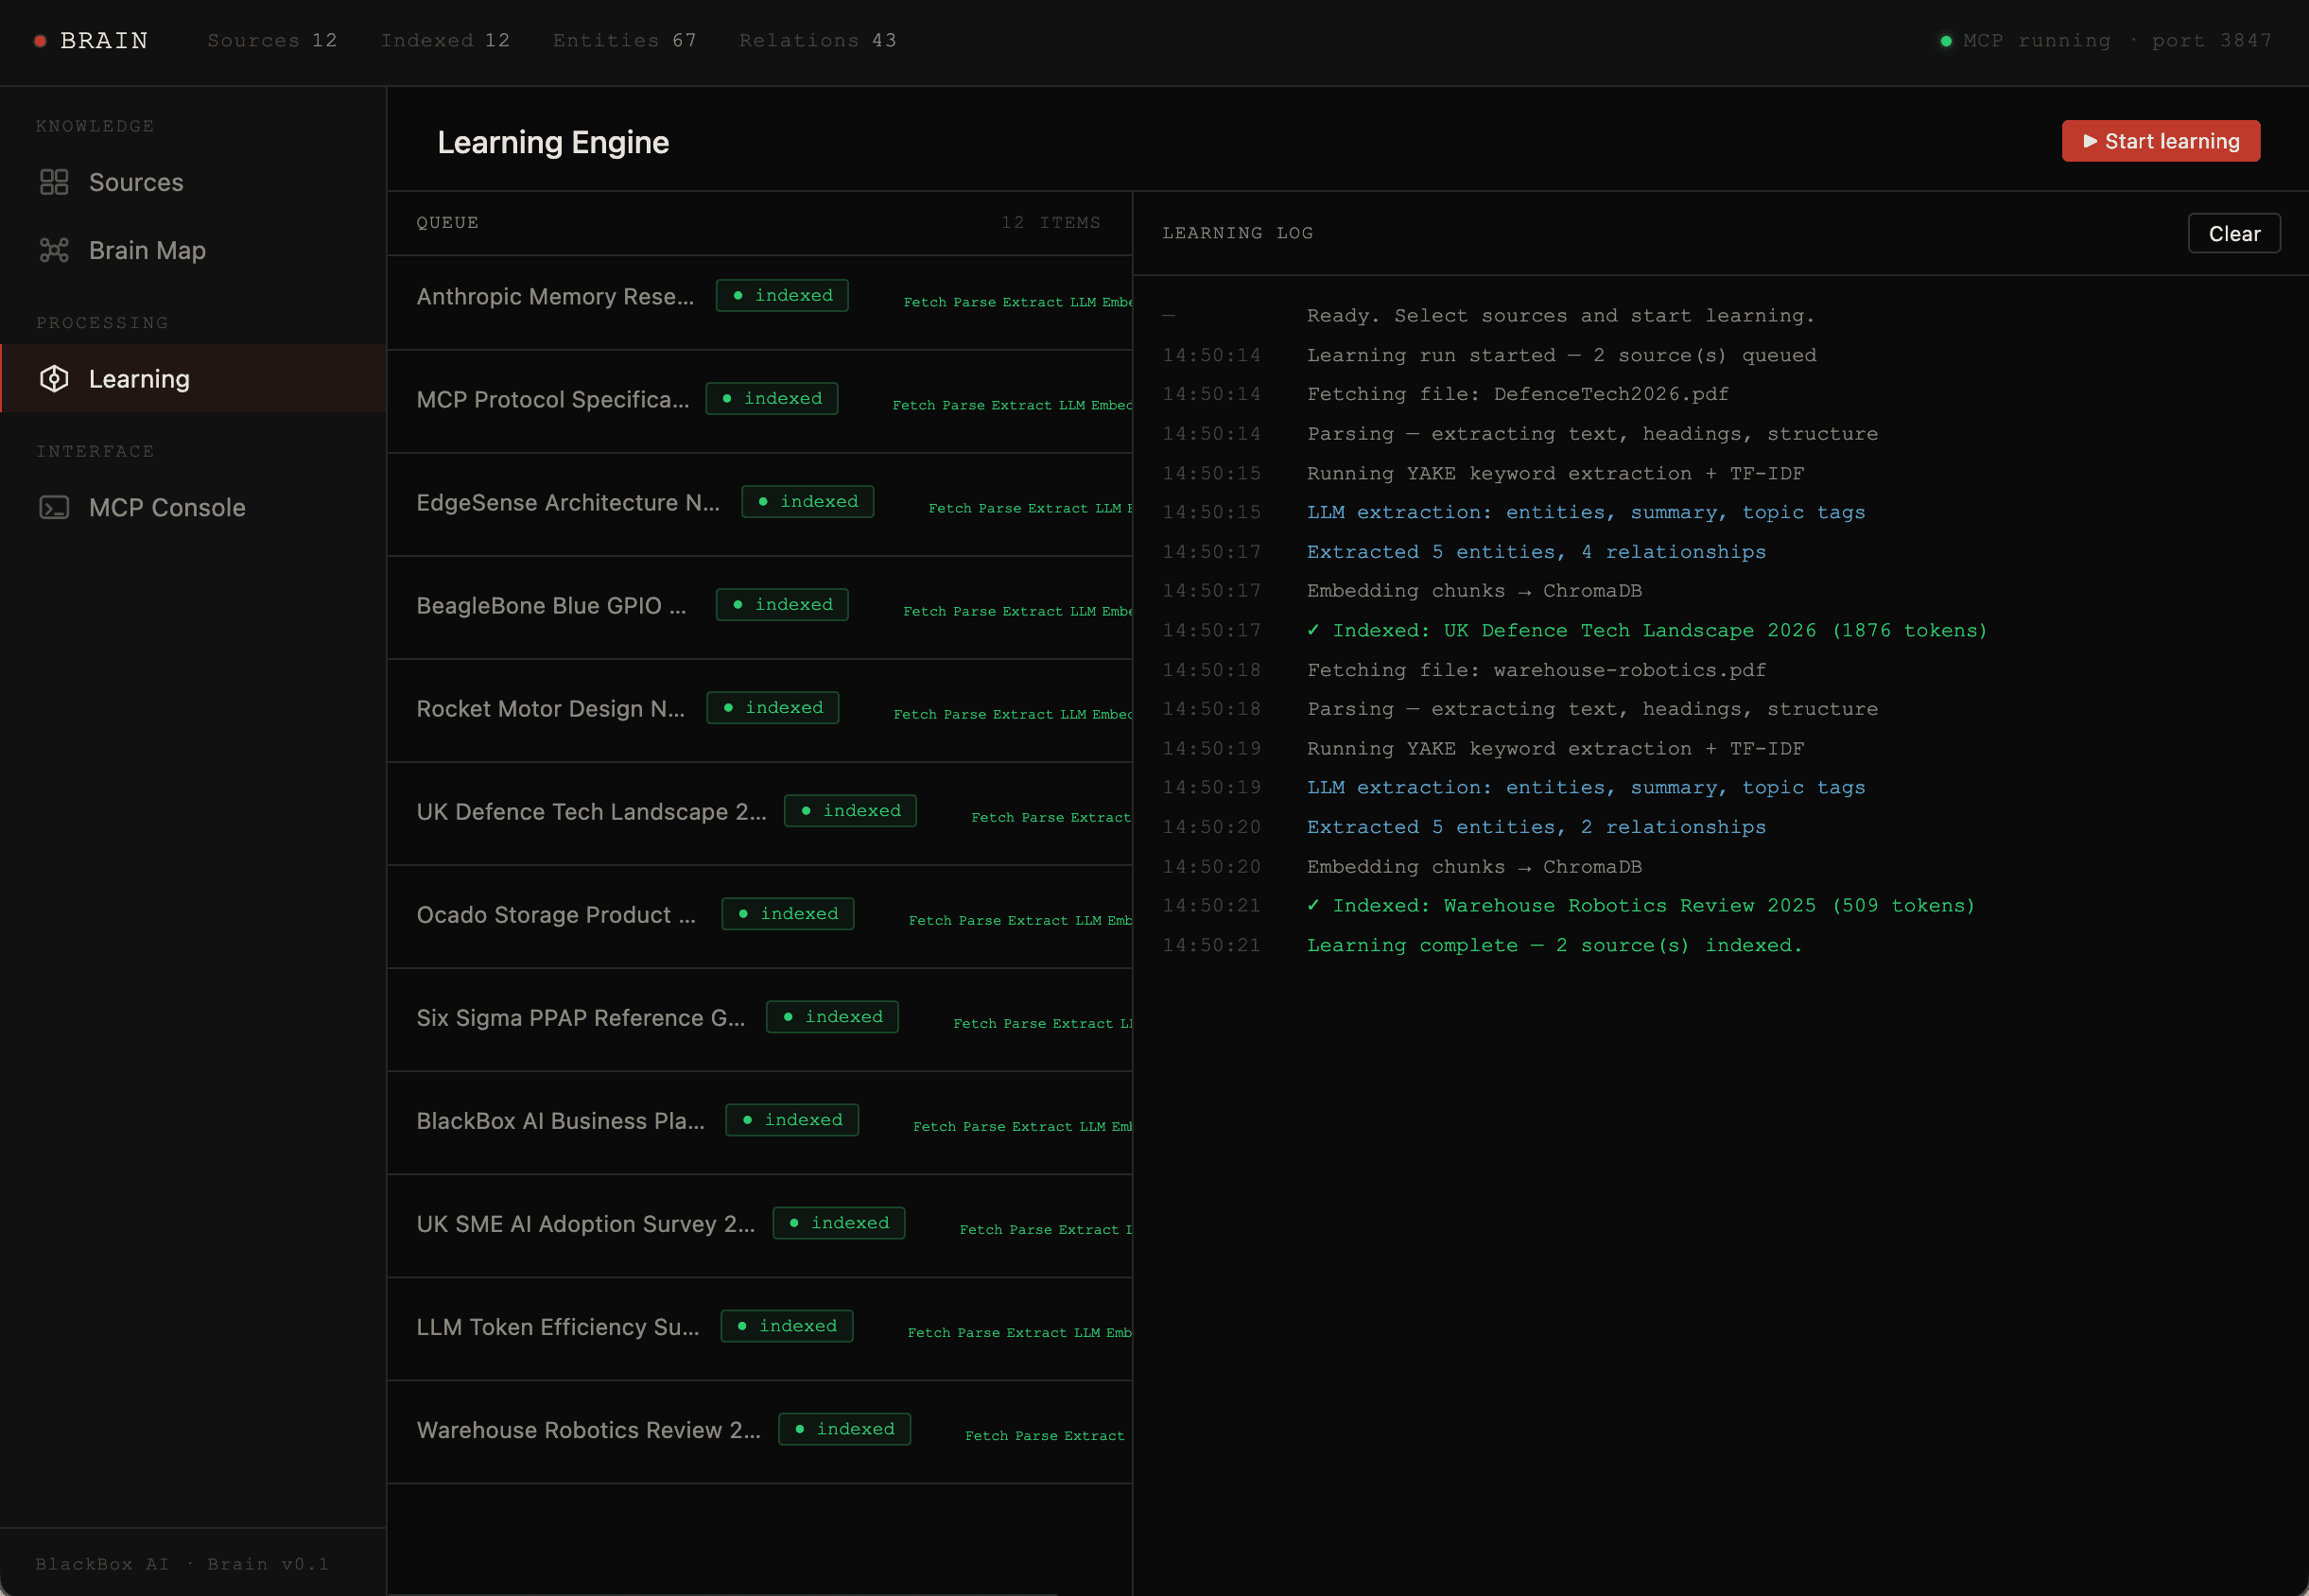Screen dimensions: 2309x1596
Task: Click the 'BlackBox AI · Brain v0.1' footer
Action: (182, 1564)
